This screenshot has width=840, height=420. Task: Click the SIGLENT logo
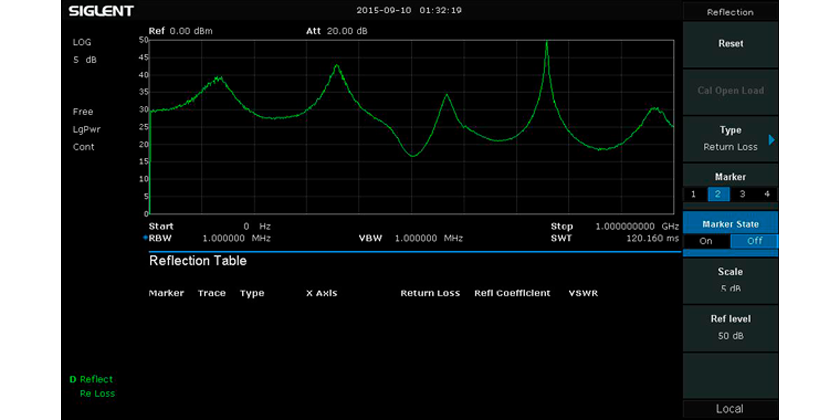[x=101, y=11]
